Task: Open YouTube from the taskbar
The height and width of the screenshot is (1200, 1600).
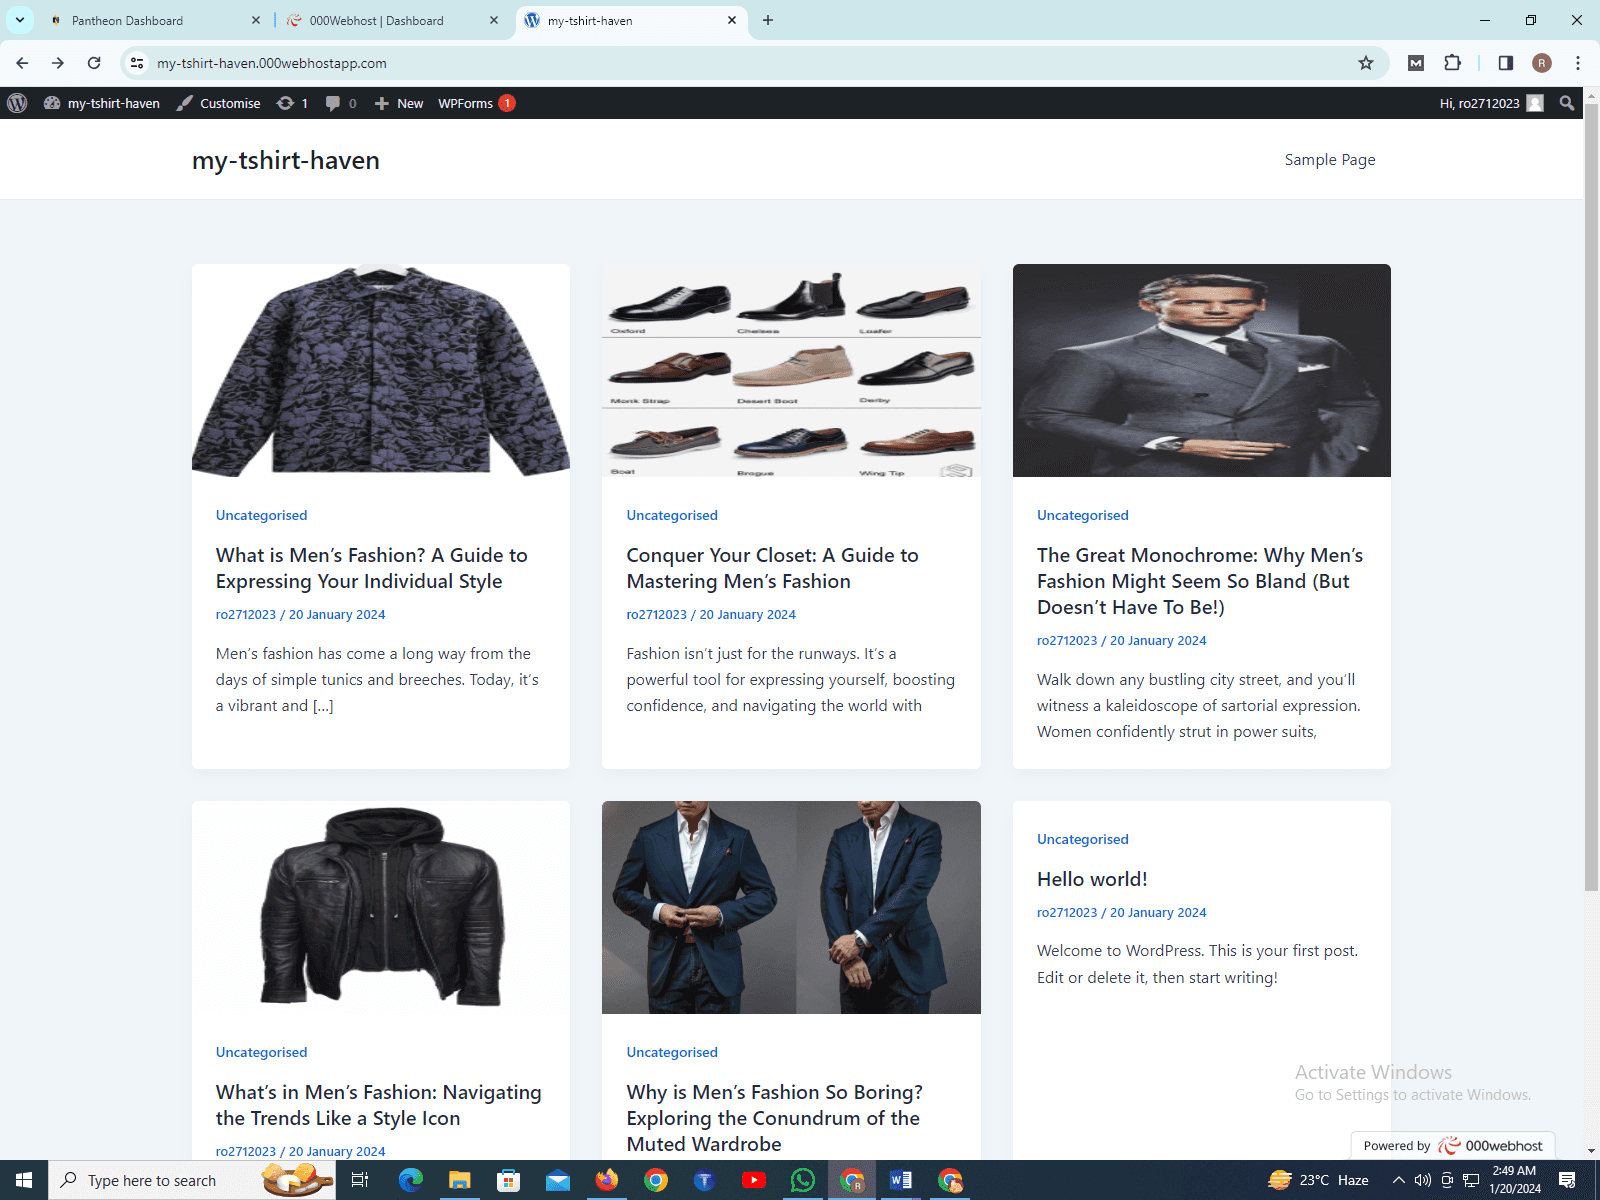Action: [754, 1180]
